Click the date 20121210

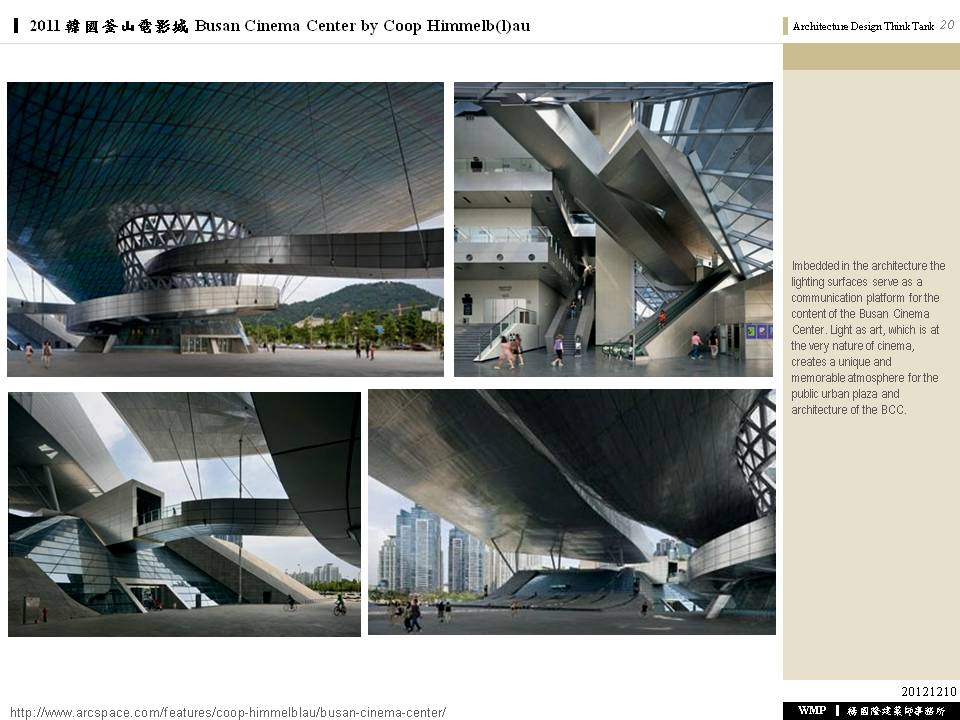point(929,692)
